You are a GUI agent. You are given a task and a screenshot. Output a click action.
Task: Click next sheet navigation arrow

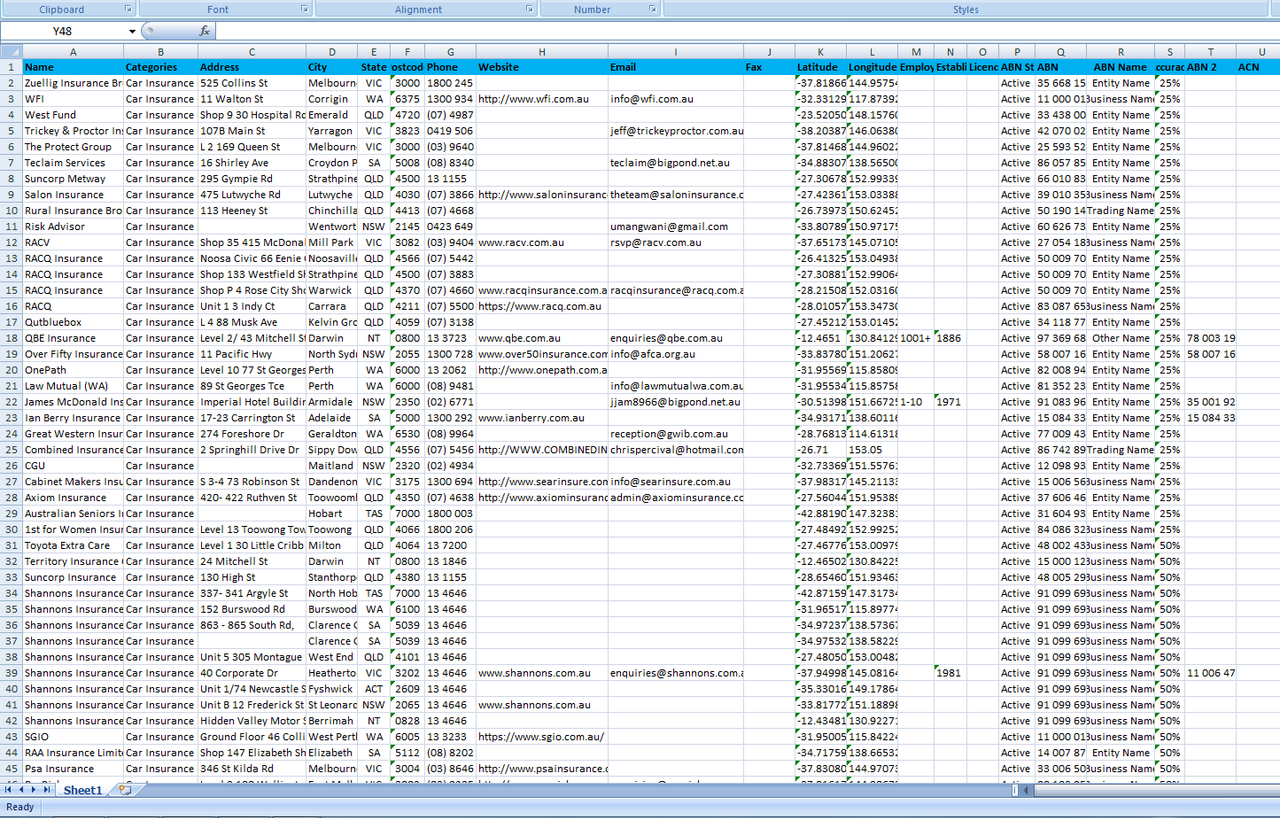pyautogui.click(x=35, y=790)
